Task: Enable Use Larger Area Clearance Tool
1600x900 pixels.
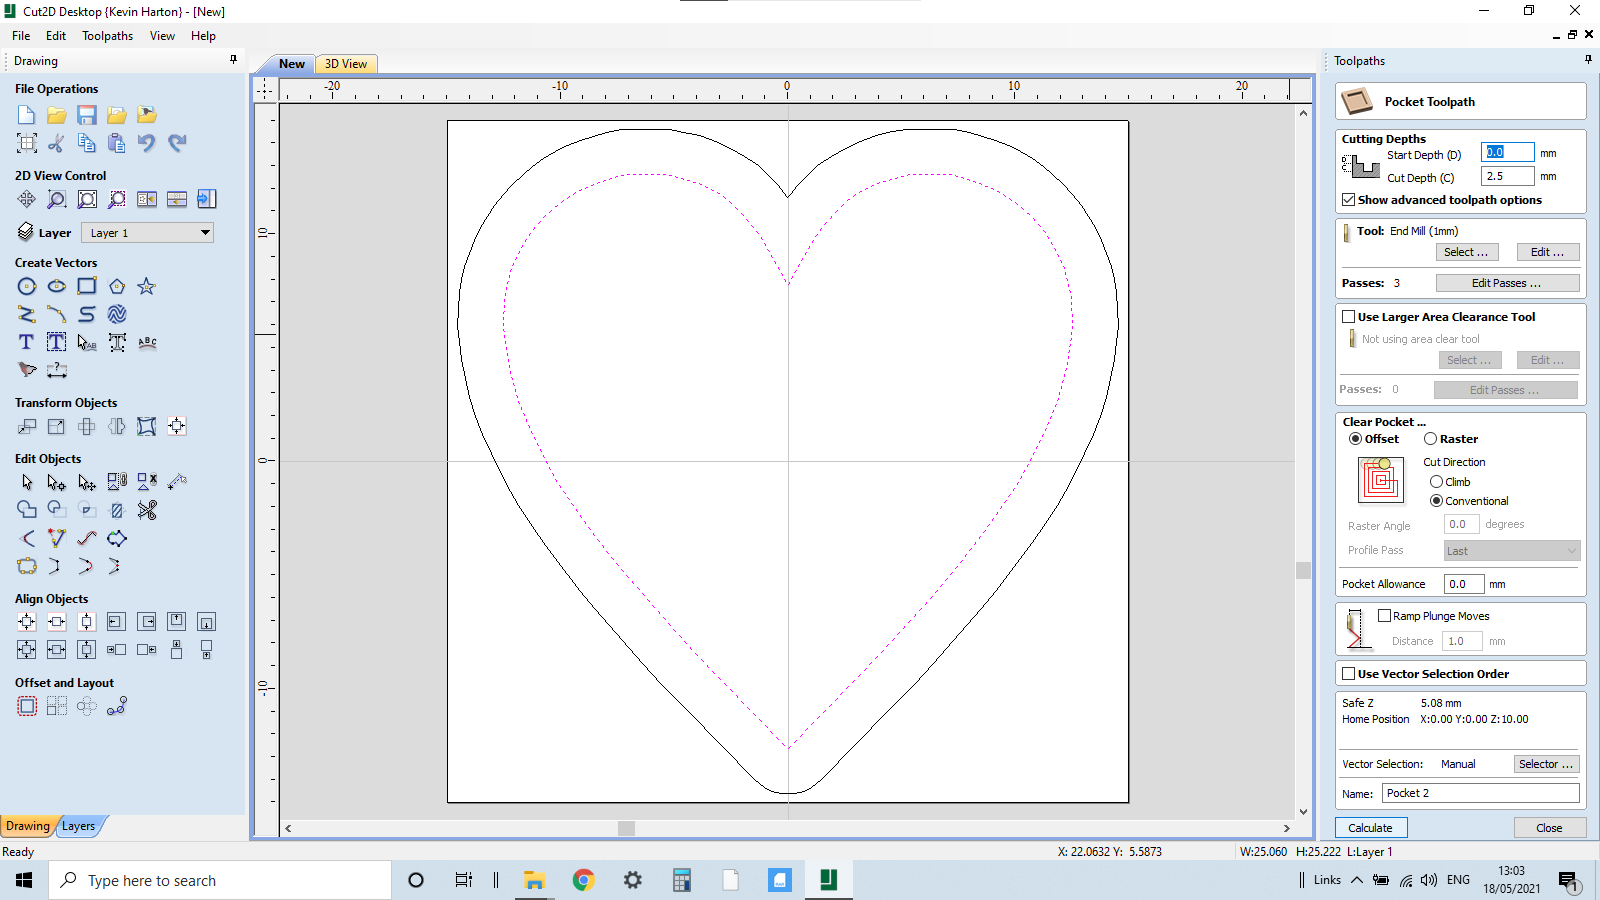Action: 1349,317
